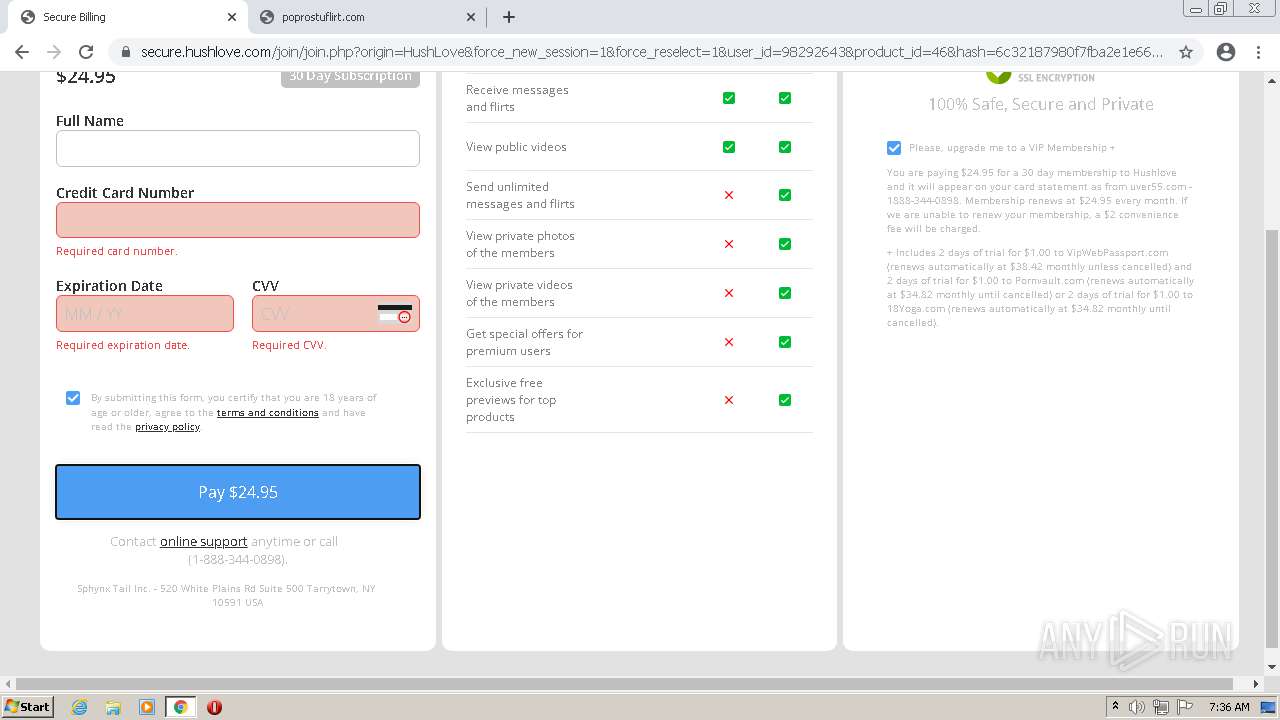
Task: Click the address bar URL
Action: point(652,52)
